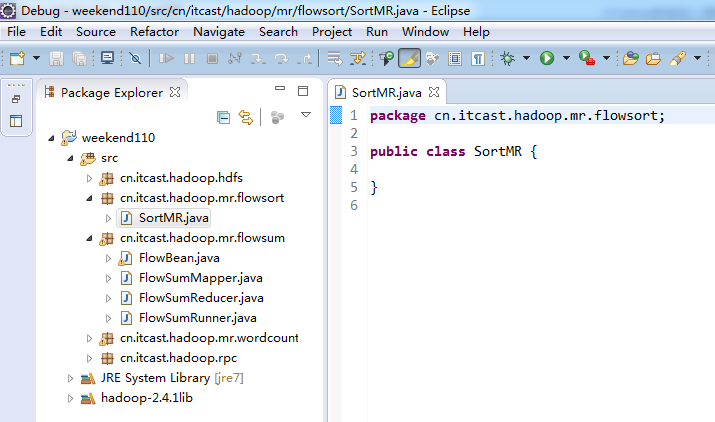Click the New Java Package icon
This screenshot has width=715, height=422.
click(x=631, y=58)
